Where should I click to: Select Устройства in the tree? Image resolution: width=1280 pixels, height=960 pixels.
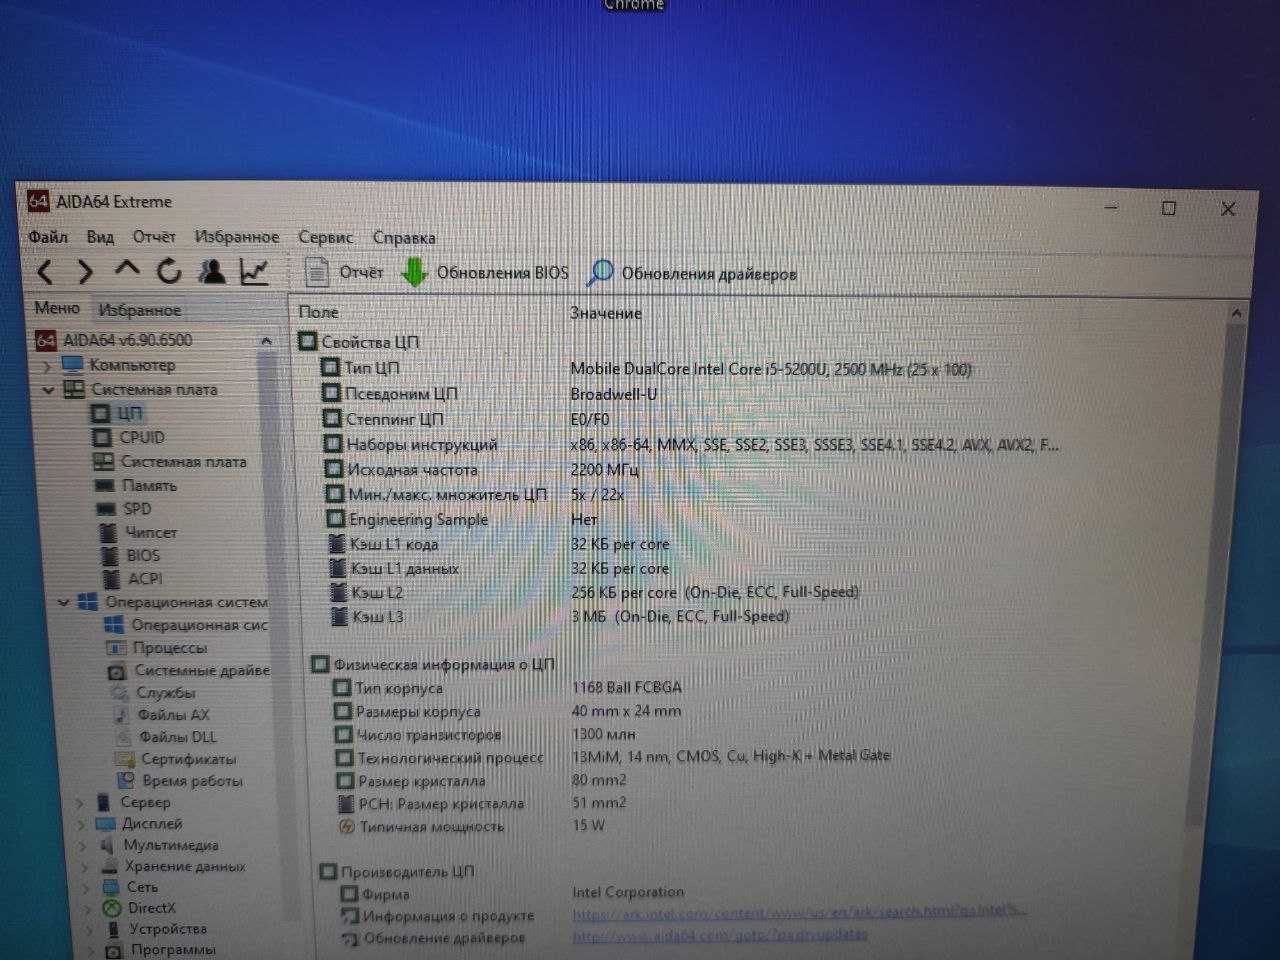click(x=156, y=929)
